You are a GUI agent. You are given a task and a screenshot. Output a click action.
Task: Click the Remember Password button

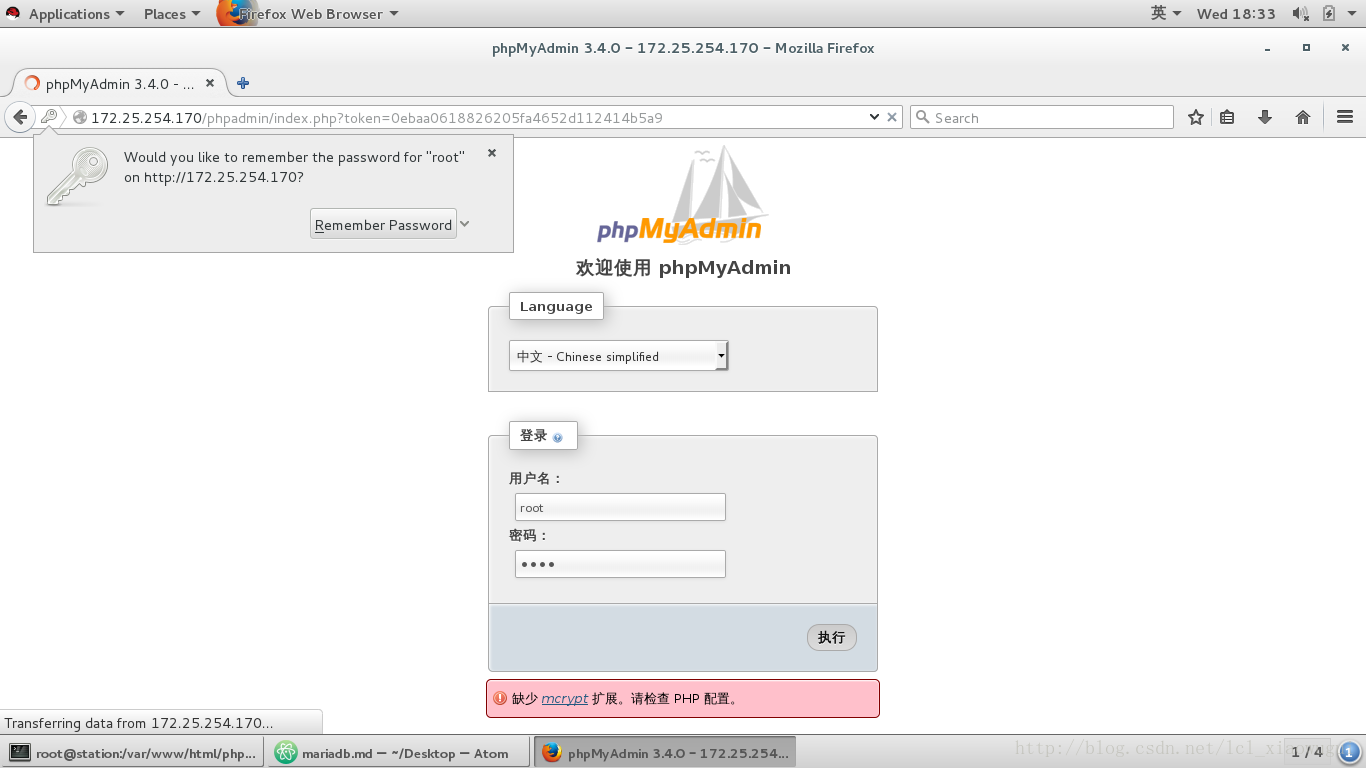tap(383, 224)
